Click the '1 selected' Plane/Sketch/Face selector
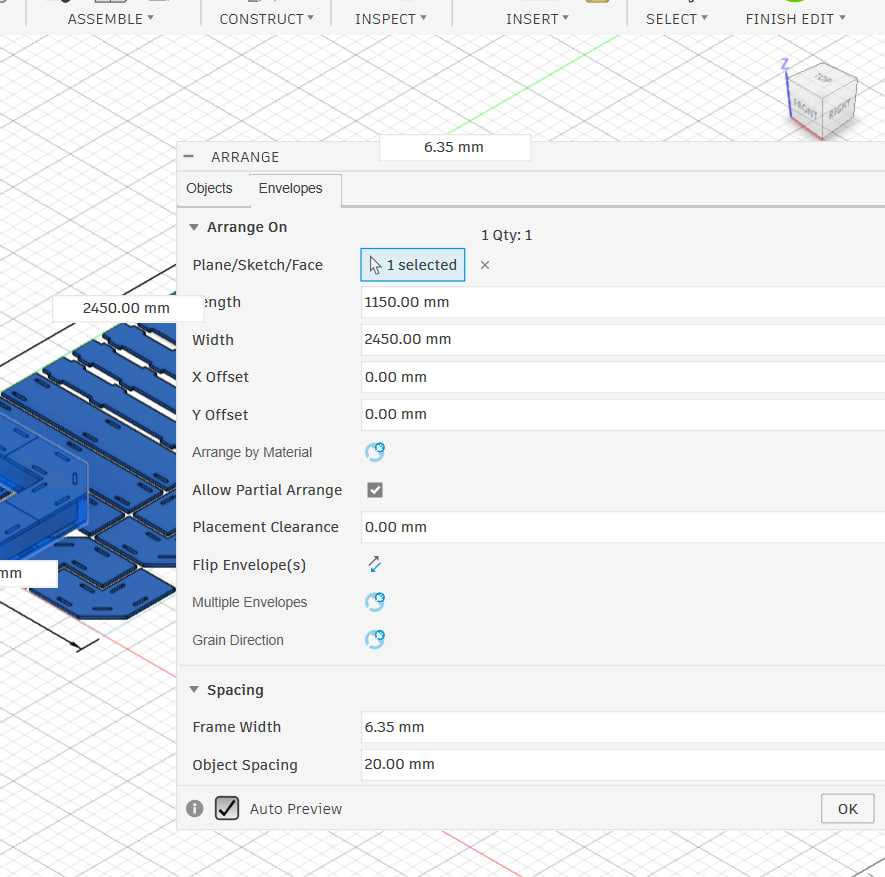 click(413, 265)
